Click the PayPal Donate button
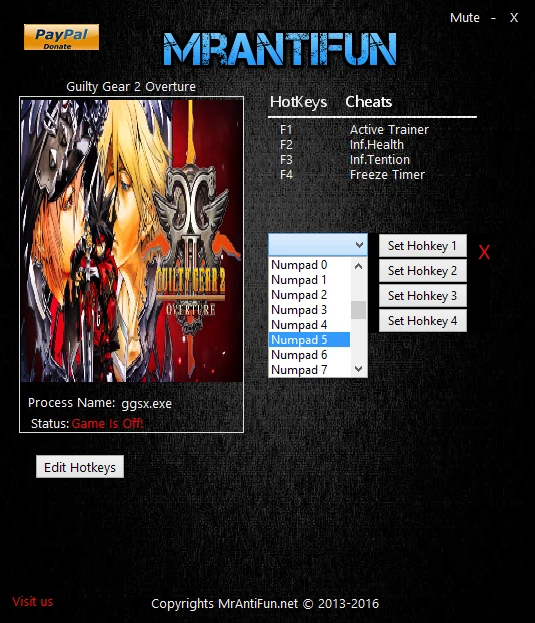 pos(61,37)
